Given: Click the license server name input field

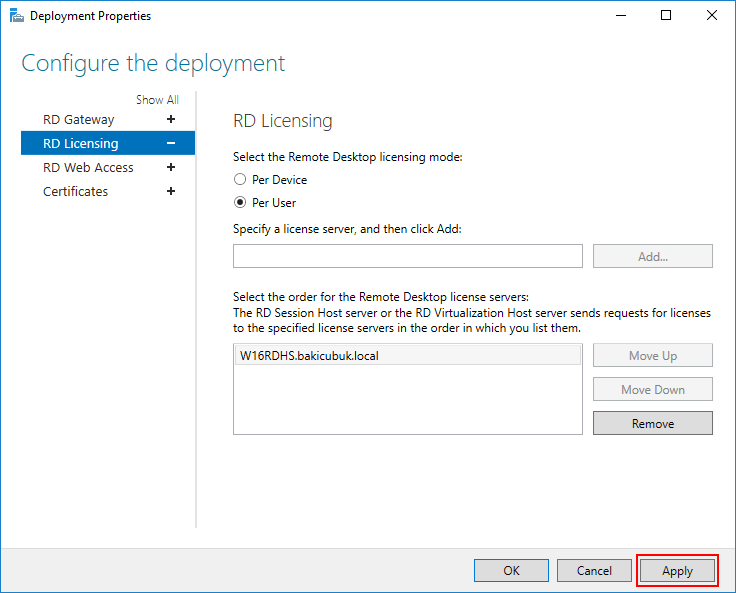Looking at the screenshot, I should point(407,256).
